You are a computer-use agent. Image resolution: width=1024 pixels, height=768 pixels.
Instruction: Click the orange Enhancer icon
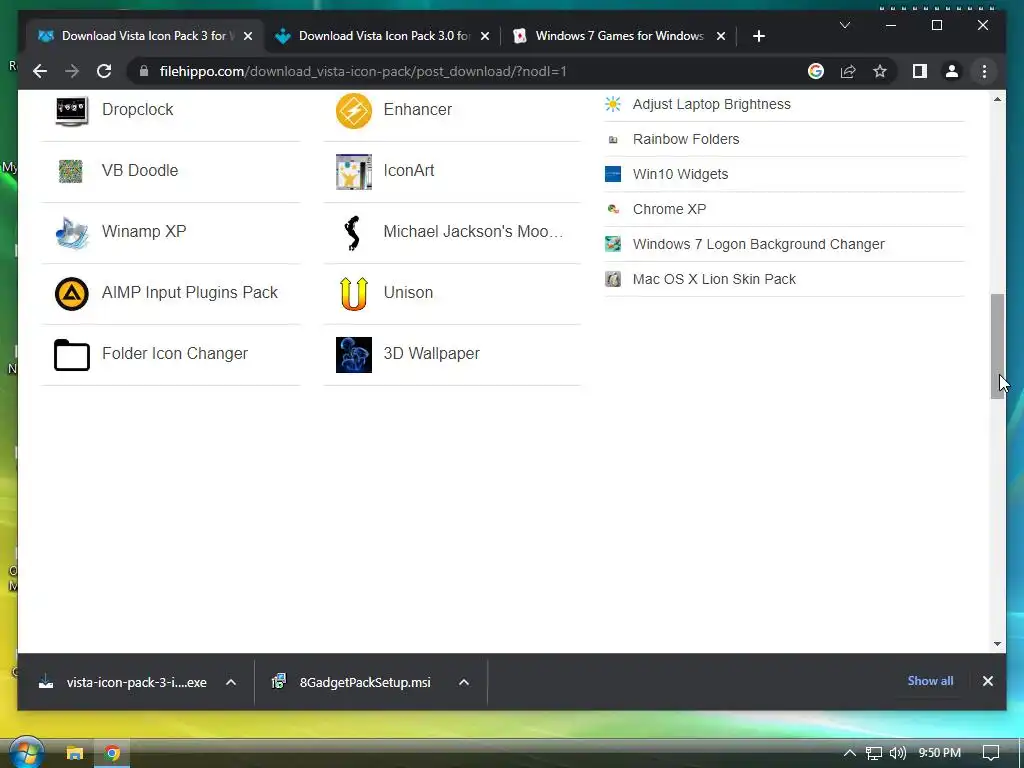pyautogui.click(x=353, y=110)
